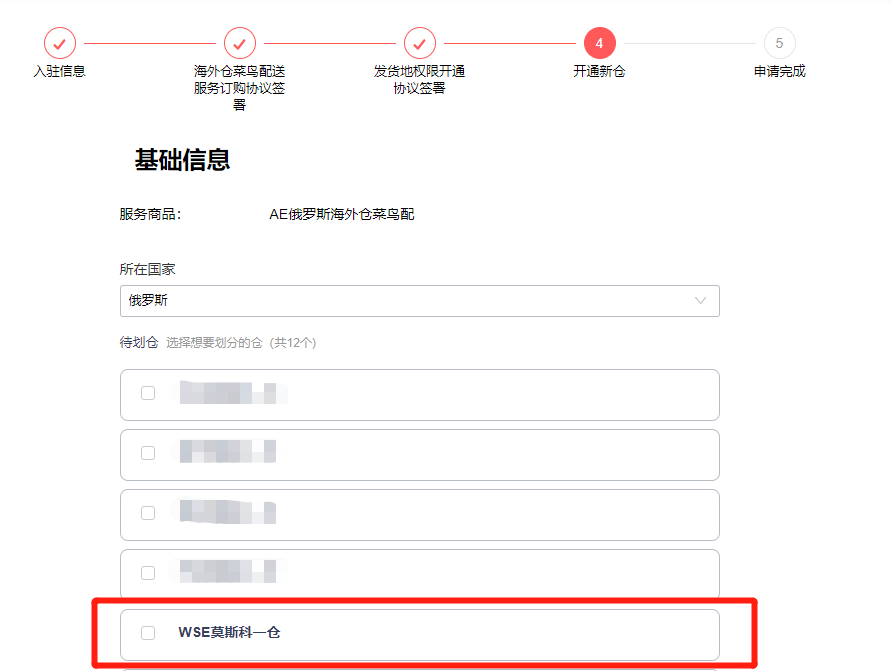Image resolution: width=892 pixels, height=671 pixels.
Task: Click the checkmark icon above 海外仓菜鸟配送服务订购协议签署
Action: click(240, 43)
